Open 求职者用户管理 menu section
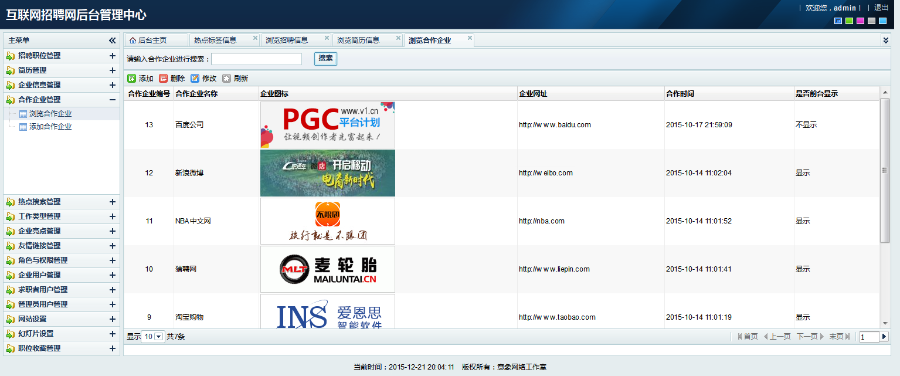The width and height of the screenshot is (900, 376). 61,289
